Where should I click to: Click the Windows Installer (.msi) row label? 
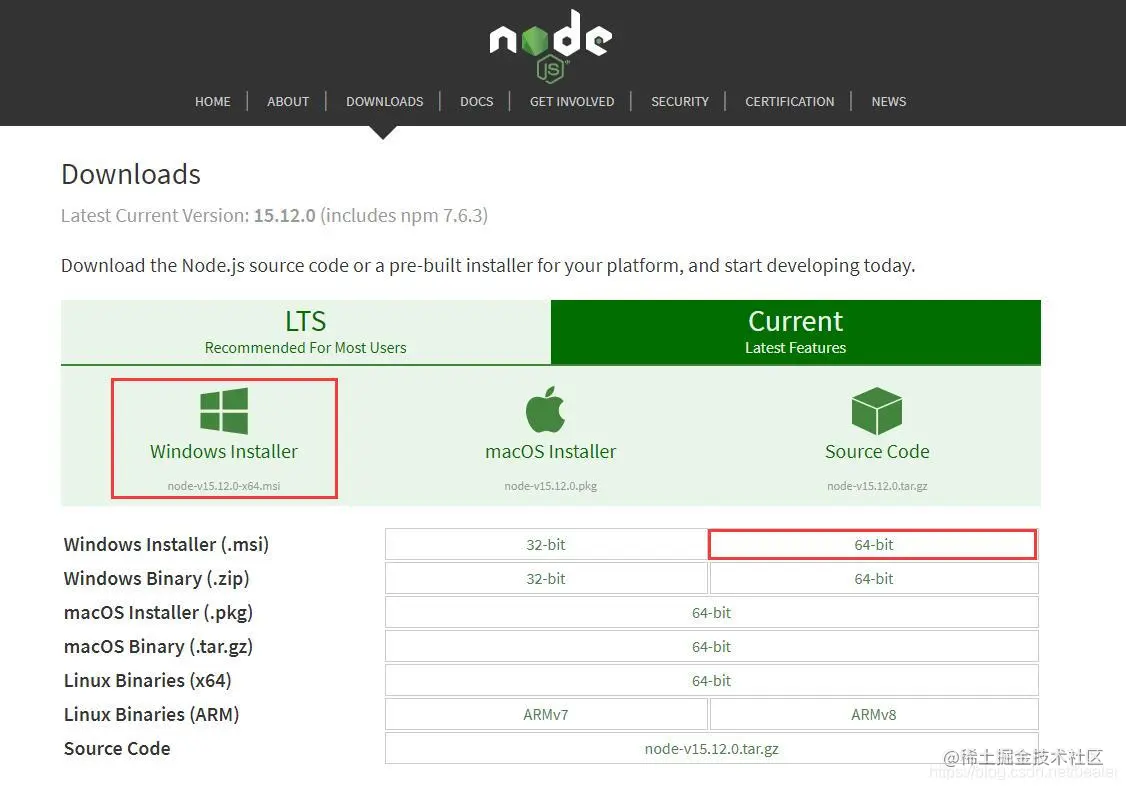tap(166, 544)
